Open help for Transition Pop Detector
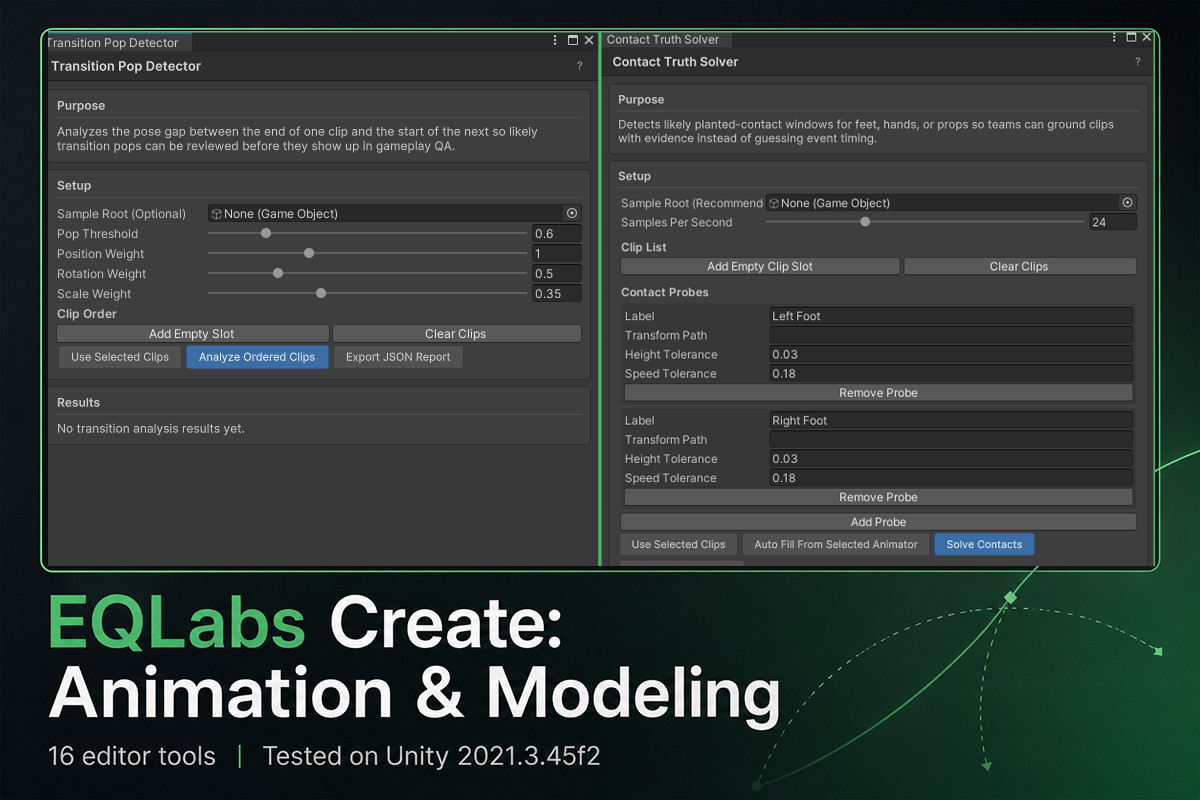1200x800 pixels. tap(580, 66)
